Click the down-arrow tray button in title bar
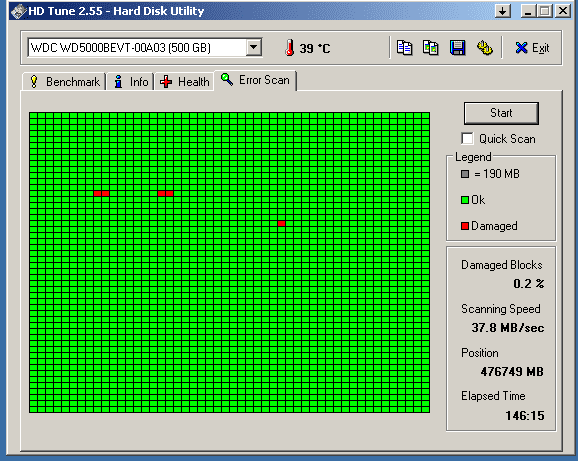The width and height of the screenshot is (578, 461). click(x=502, y=11)
